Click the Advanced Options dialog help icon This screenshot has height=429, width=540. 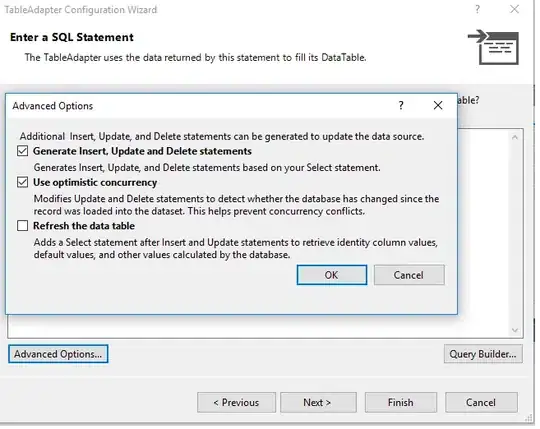pyautogui.click(x=401, y=105)
